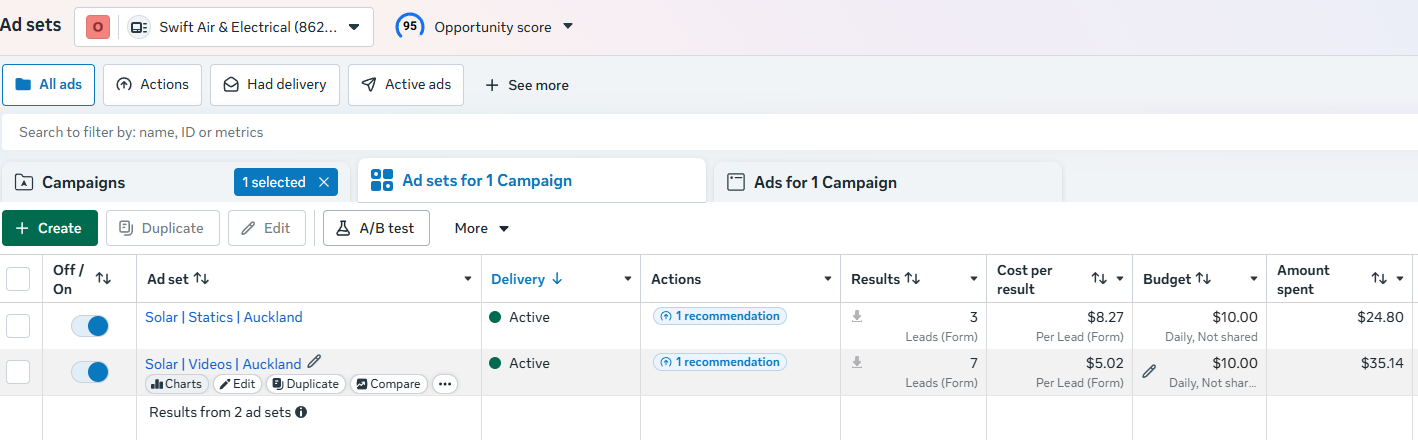Screen dimensions: 1418x440
Task: Click download icon in Solar Statics results
Action: tap(857, 316)
